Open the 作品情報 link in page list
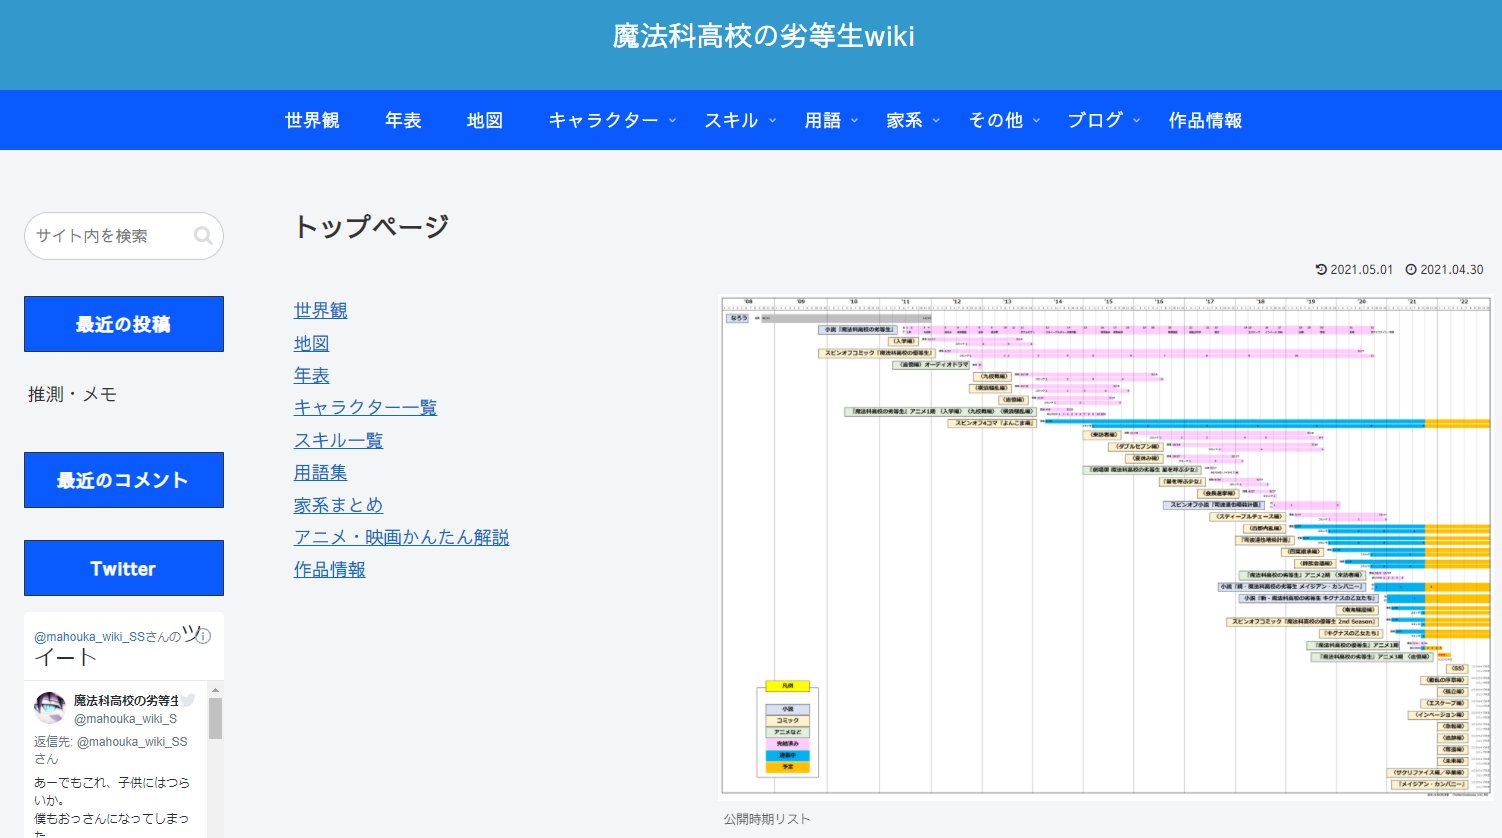Screen dimensions: 1502x838 coord(330,569)
